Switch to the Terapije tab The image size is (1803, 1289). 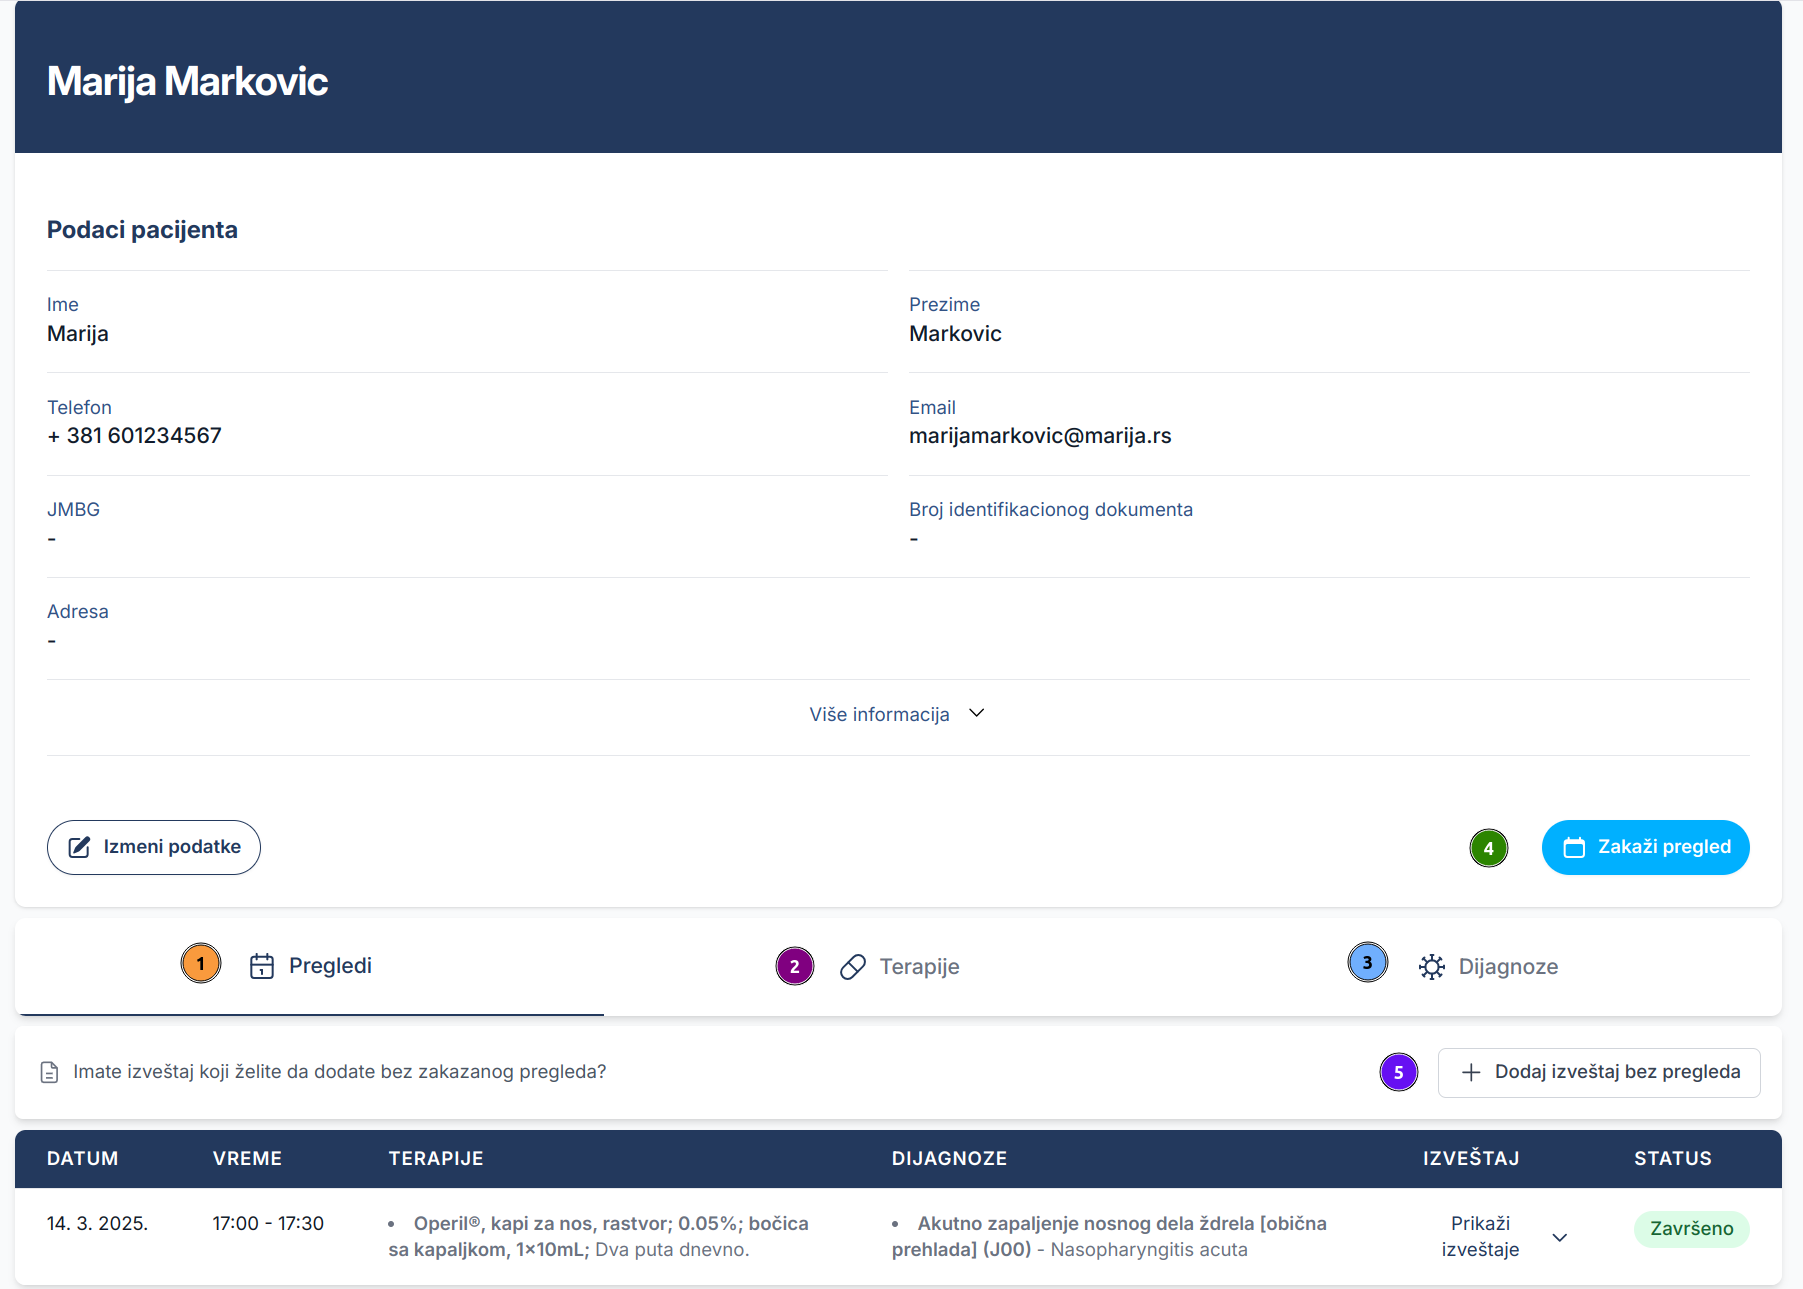(x=918, y=966)
